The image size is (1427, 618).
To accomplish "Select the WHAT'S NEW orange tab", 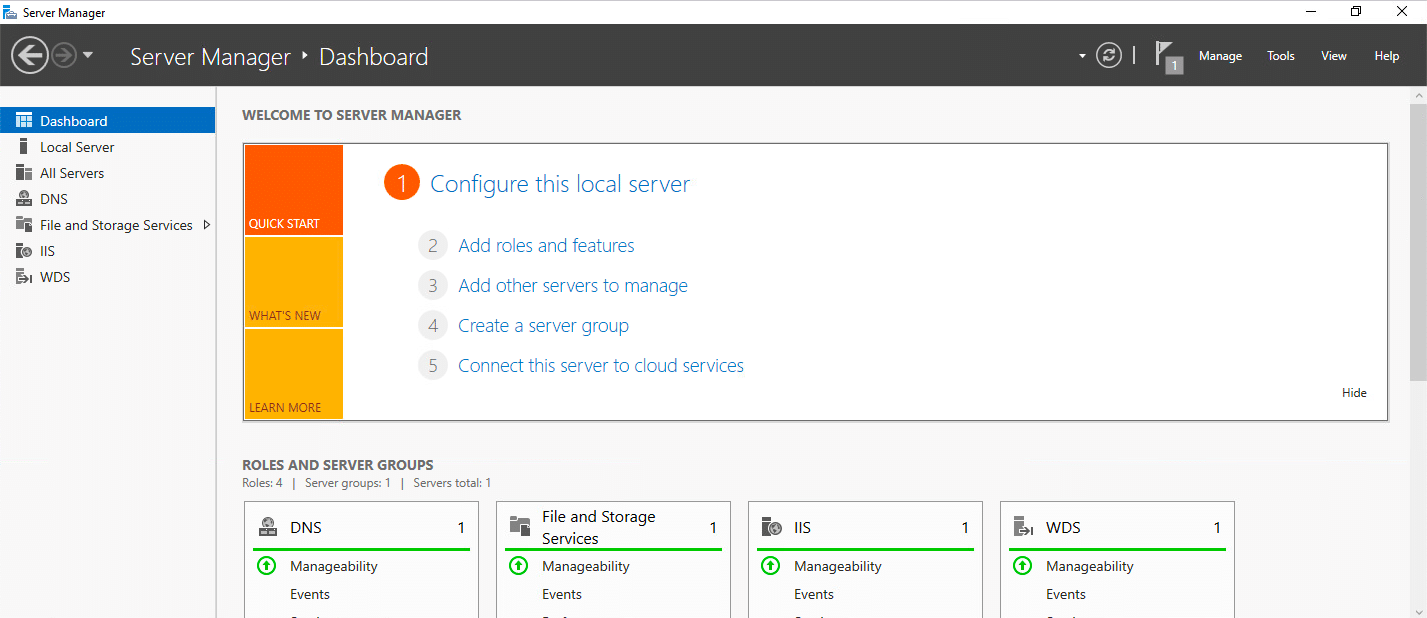I will pyautogui.click(x=293, y=283).
